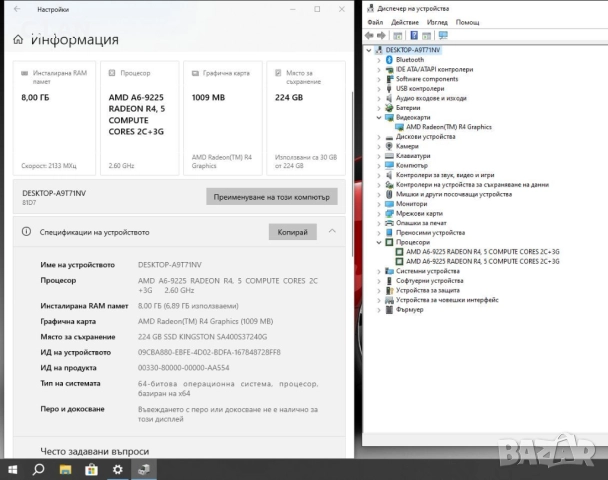The width and height of the screenshot is (608, 480).
Task: Select the second AMD A6-9225 processor entry
Action: click(x=482, y=261)
